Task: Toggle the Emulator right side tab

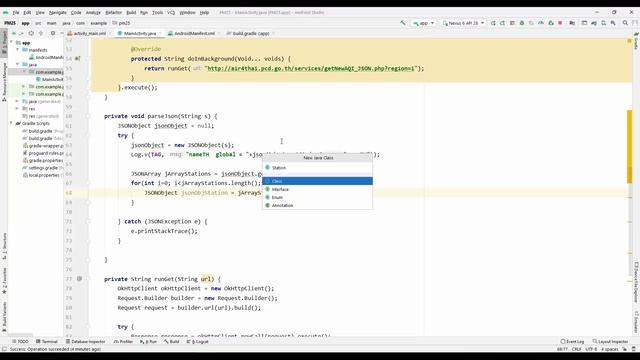Action: pos(636,322)
